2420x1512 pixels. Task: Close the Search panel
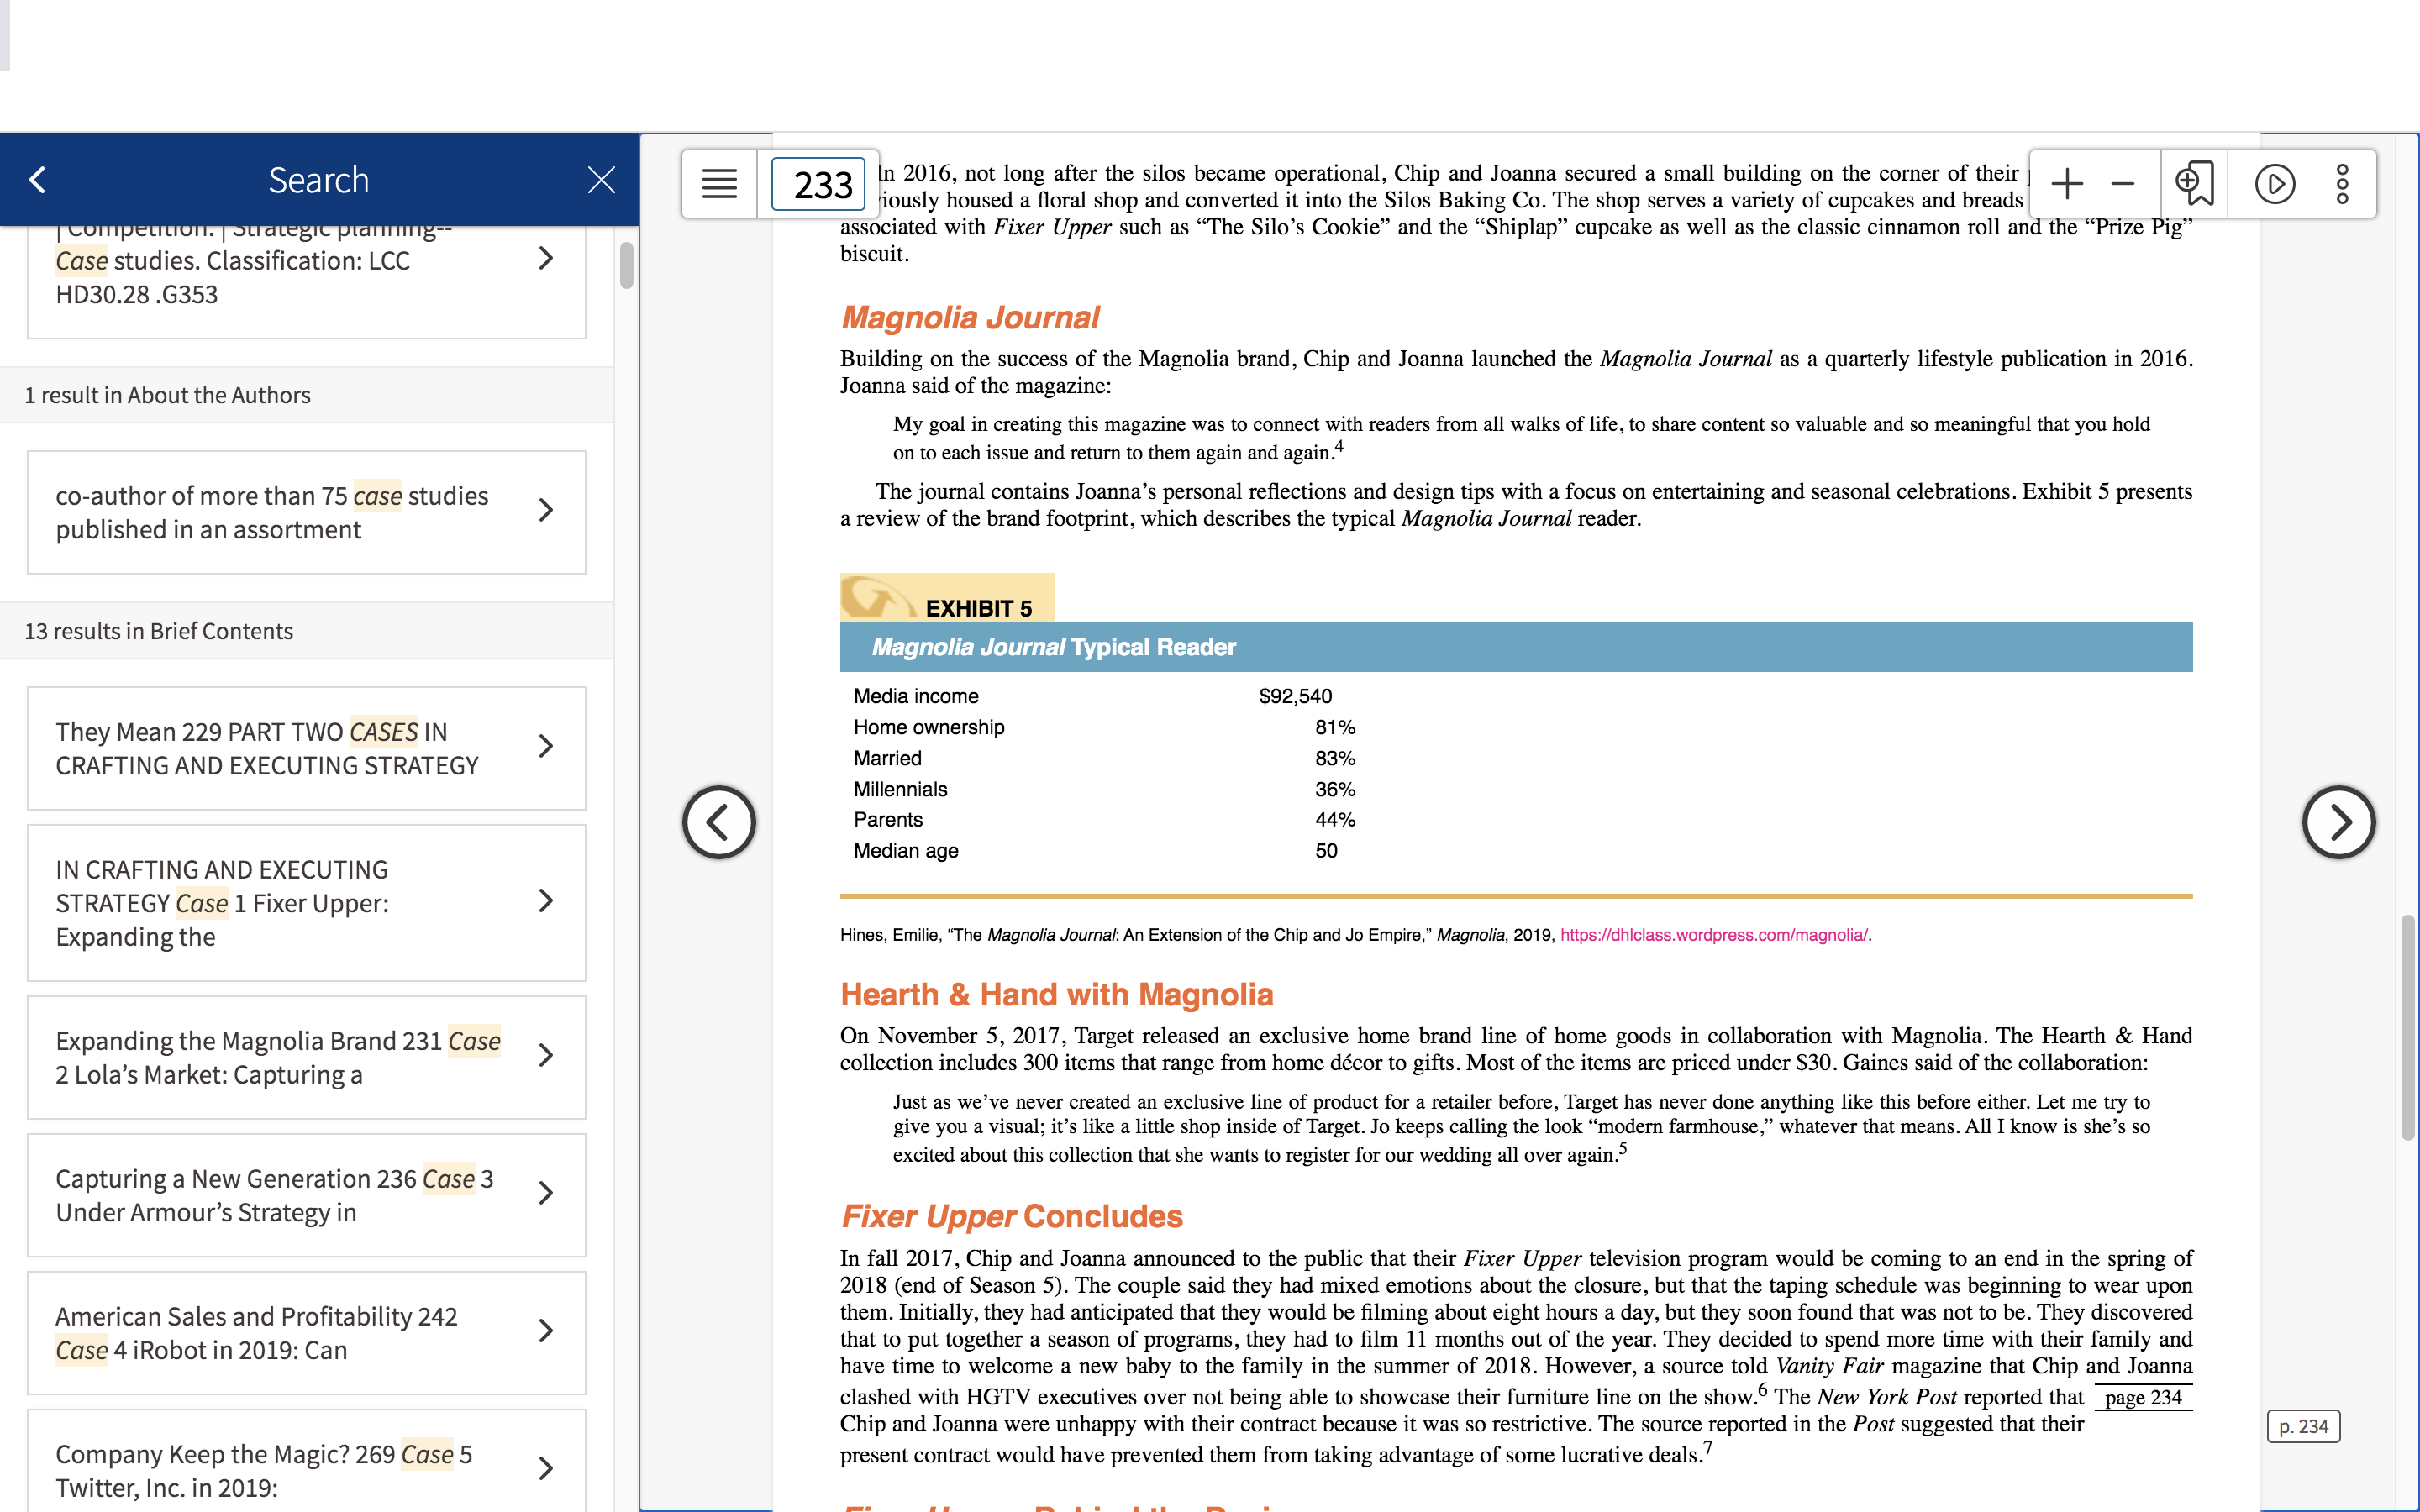tap(601, 180)
